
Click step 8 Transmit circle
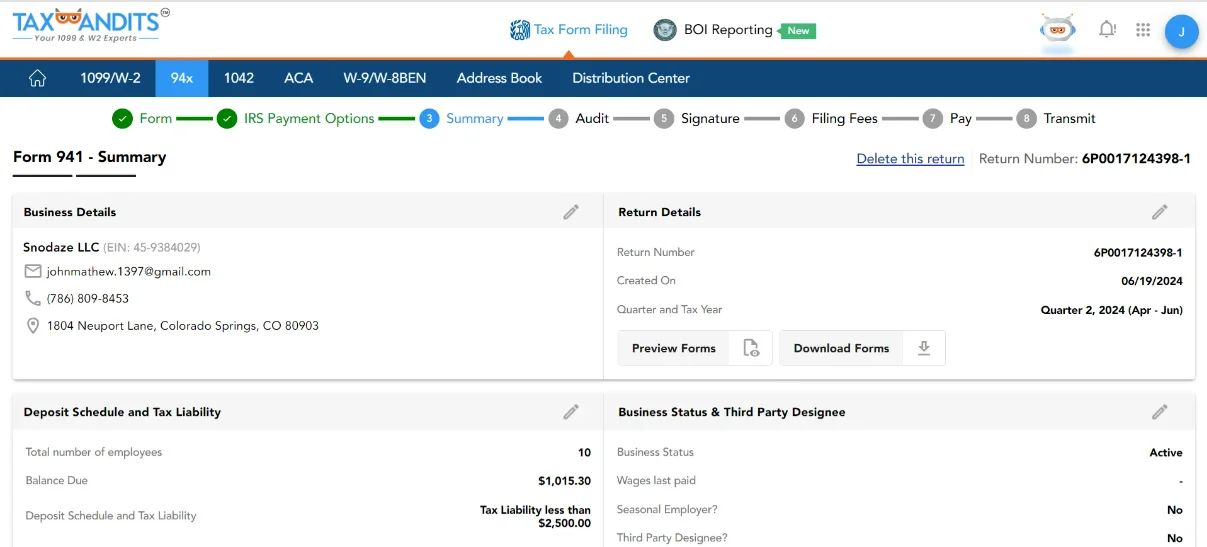[1026, 118]
